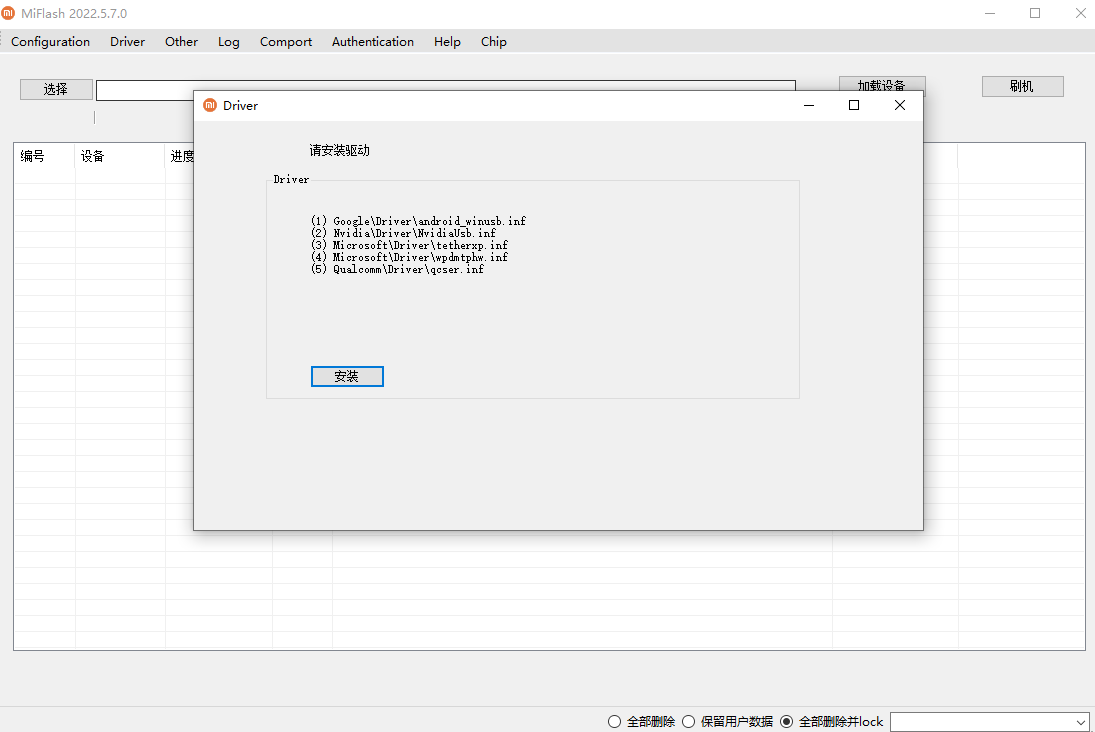Click the 加载设备 load device button
The image size is (1095, 732).
pos(881,84)
